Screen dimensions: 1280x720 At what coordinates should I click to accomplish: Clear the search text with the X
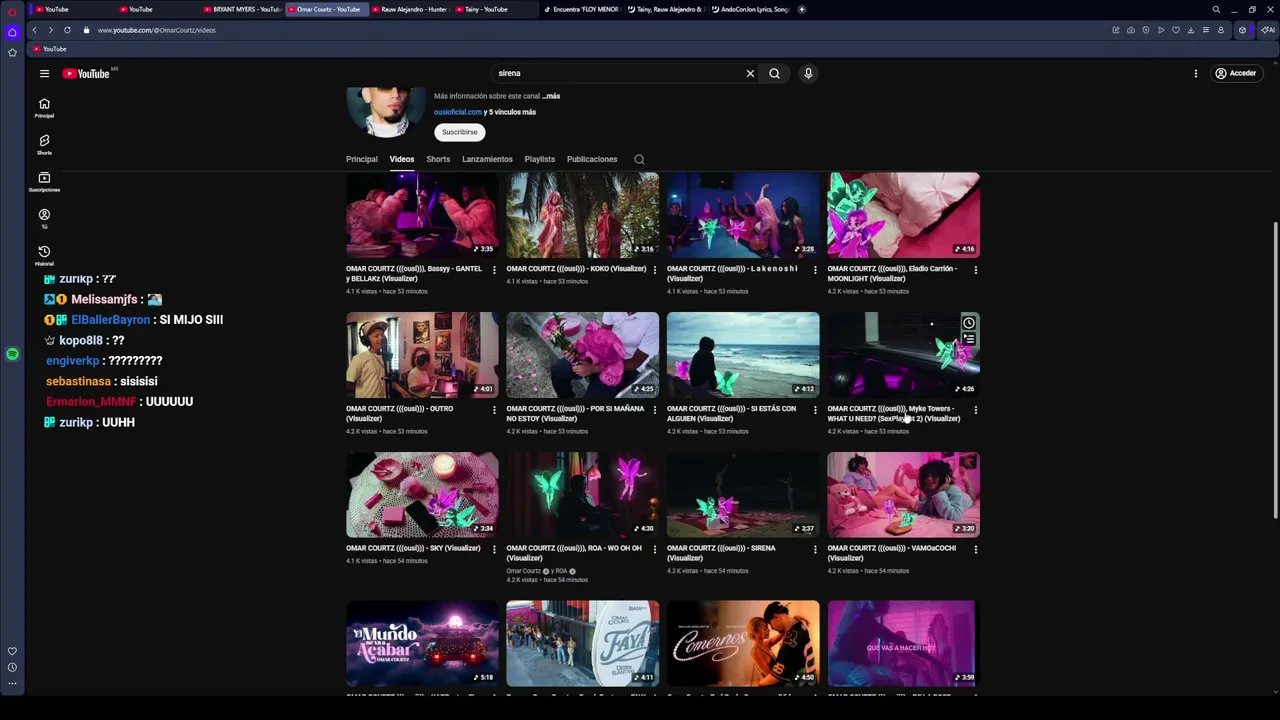750,73
